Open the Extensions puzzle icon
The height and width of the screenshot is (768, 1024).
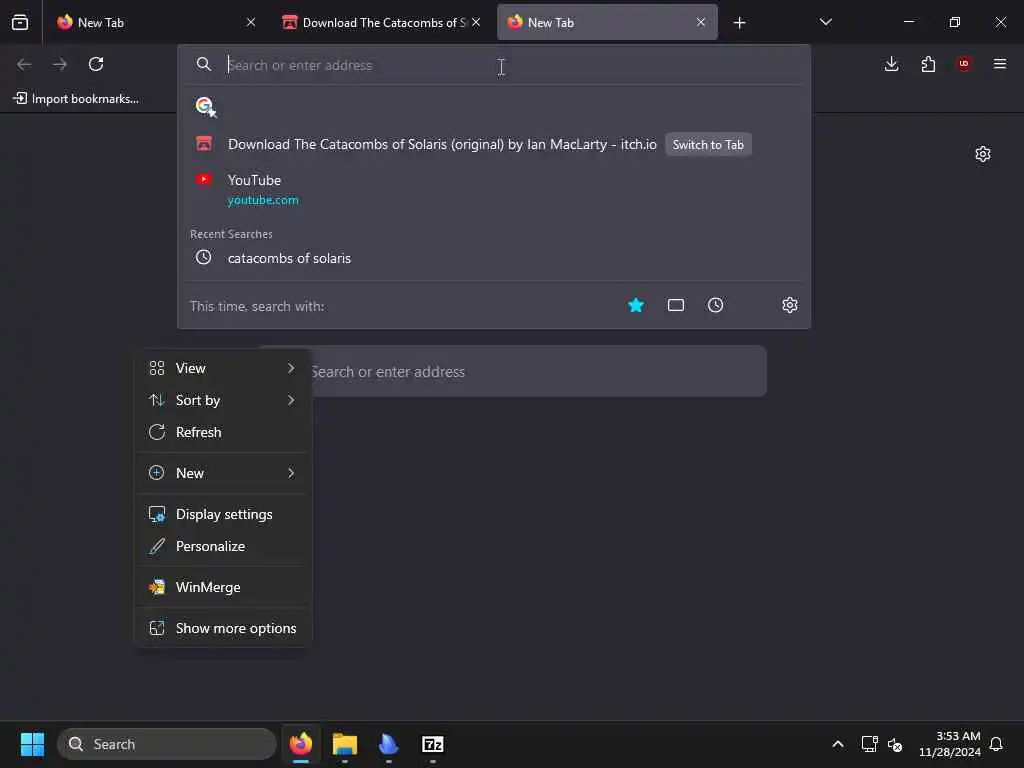click(x=928, y=64)
